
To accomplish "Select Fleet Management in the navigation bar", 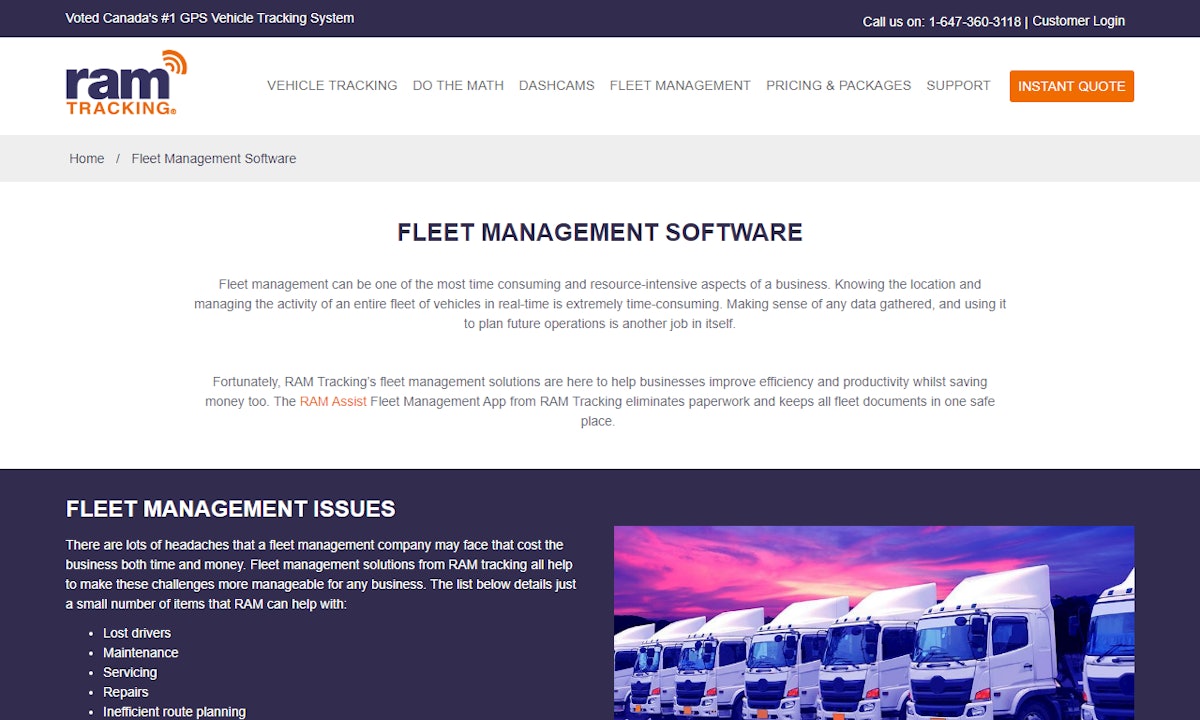I will click(680, 86).
